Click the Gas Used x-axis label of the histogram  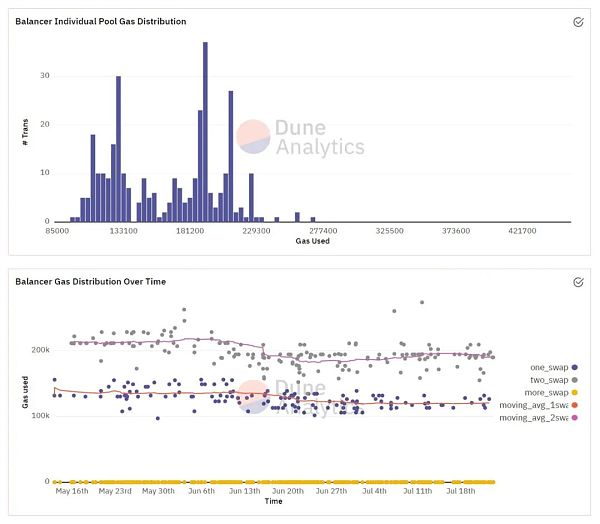pyautogui.click(x=313, y=241)
